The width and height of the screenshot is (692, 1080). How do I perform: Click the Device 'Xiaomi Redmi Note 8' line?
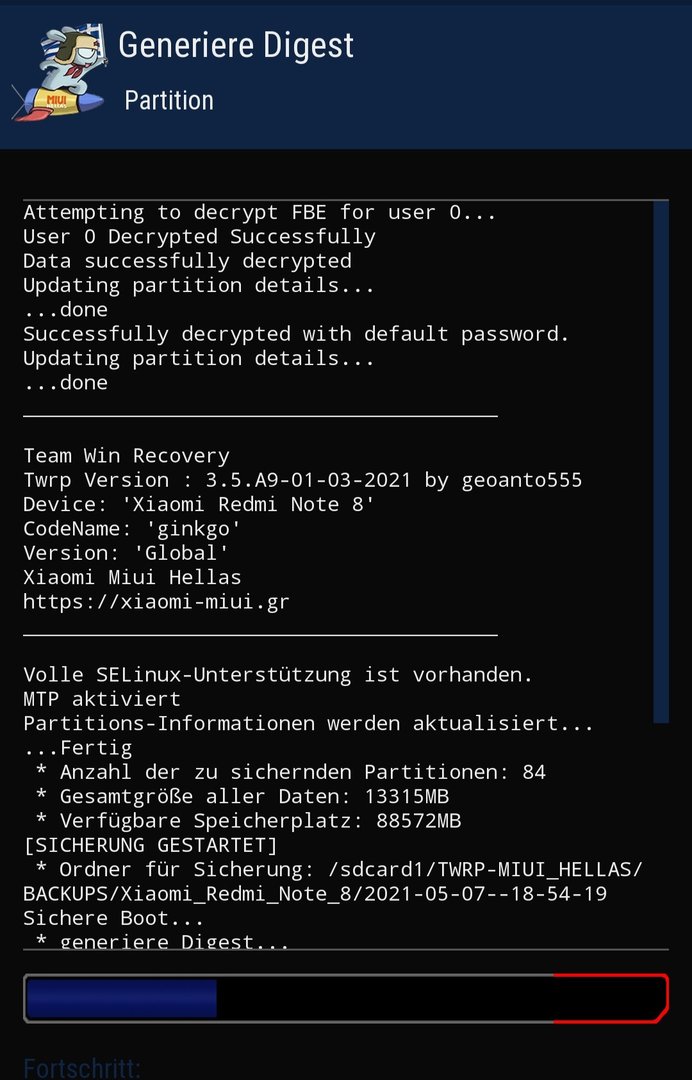199,504
